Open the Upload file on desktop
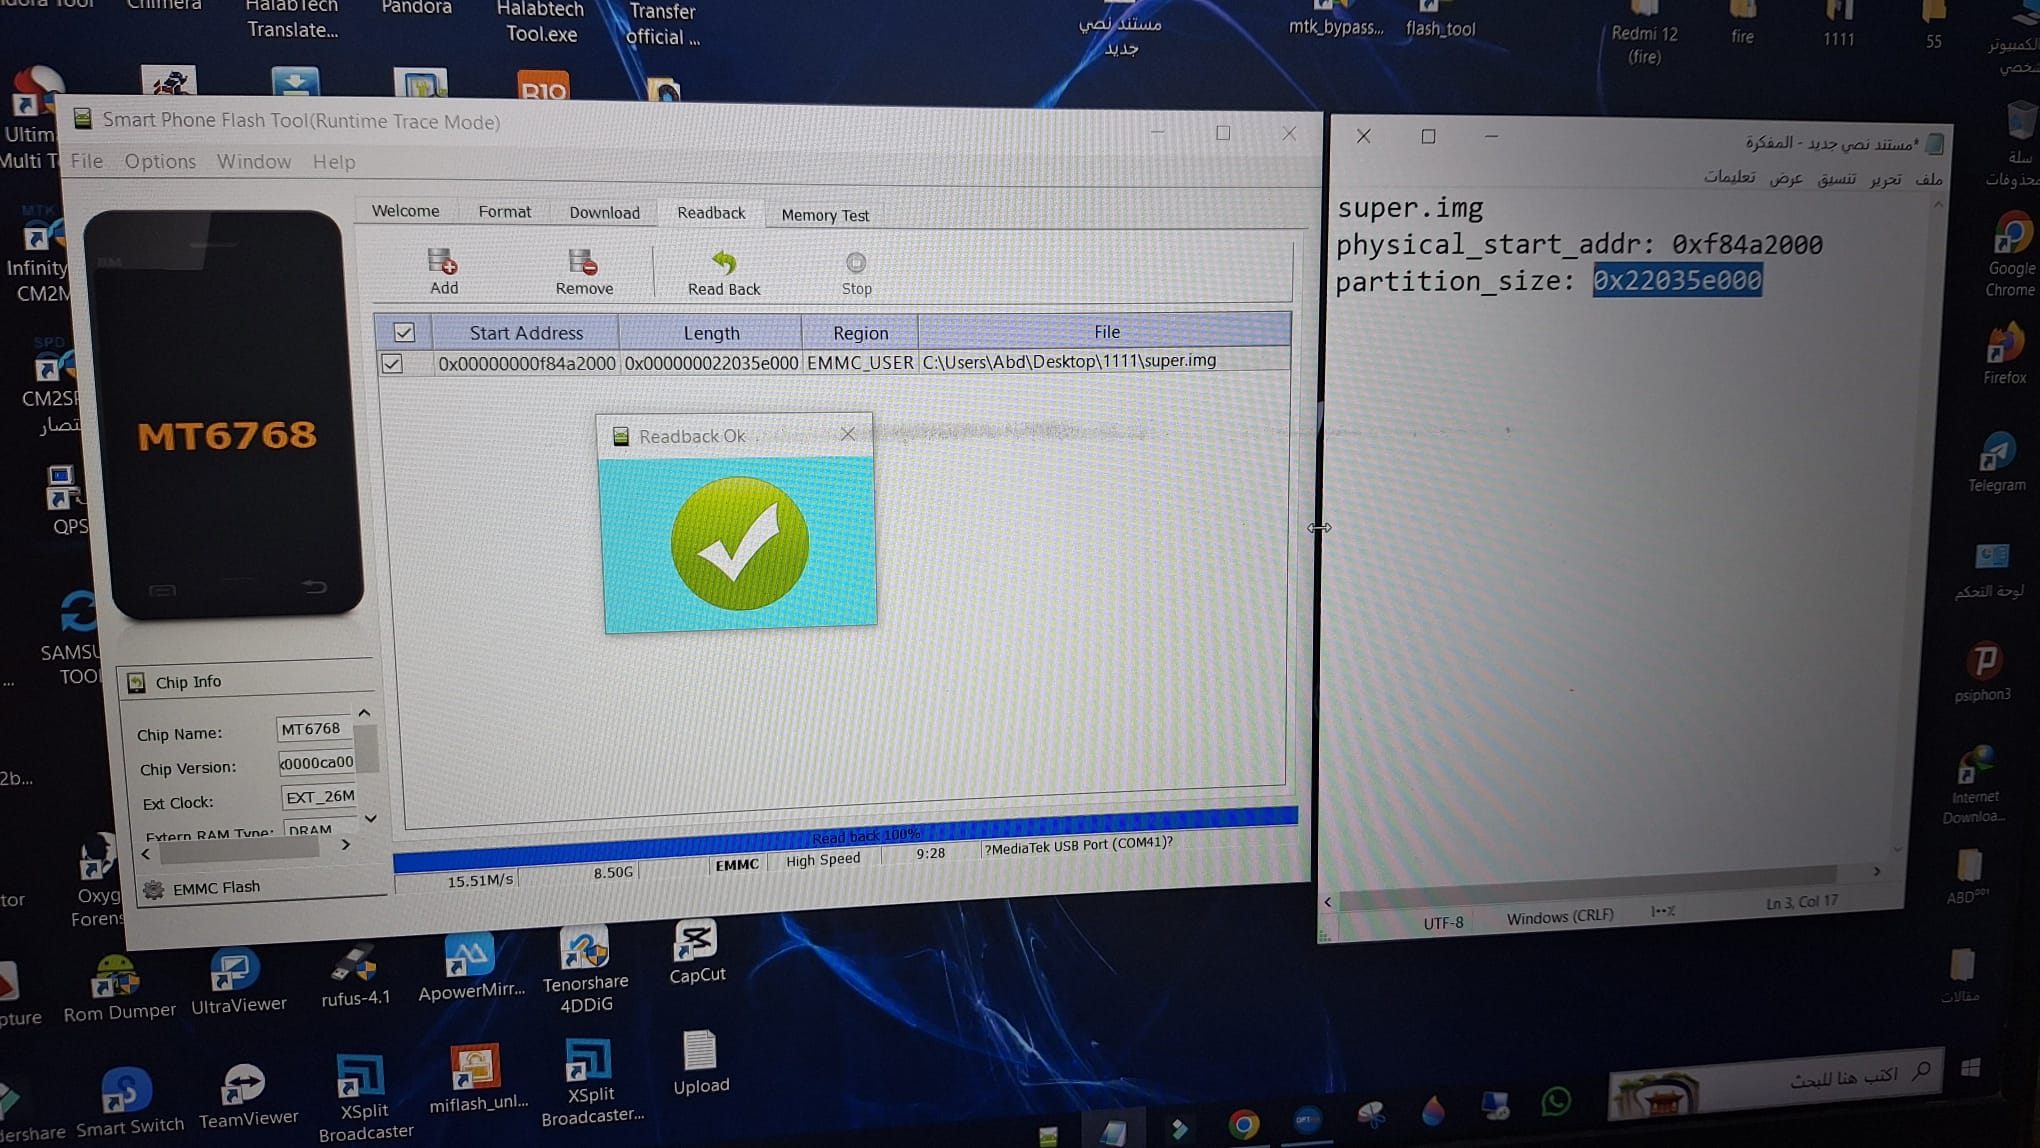 [x=700, y=1063]
